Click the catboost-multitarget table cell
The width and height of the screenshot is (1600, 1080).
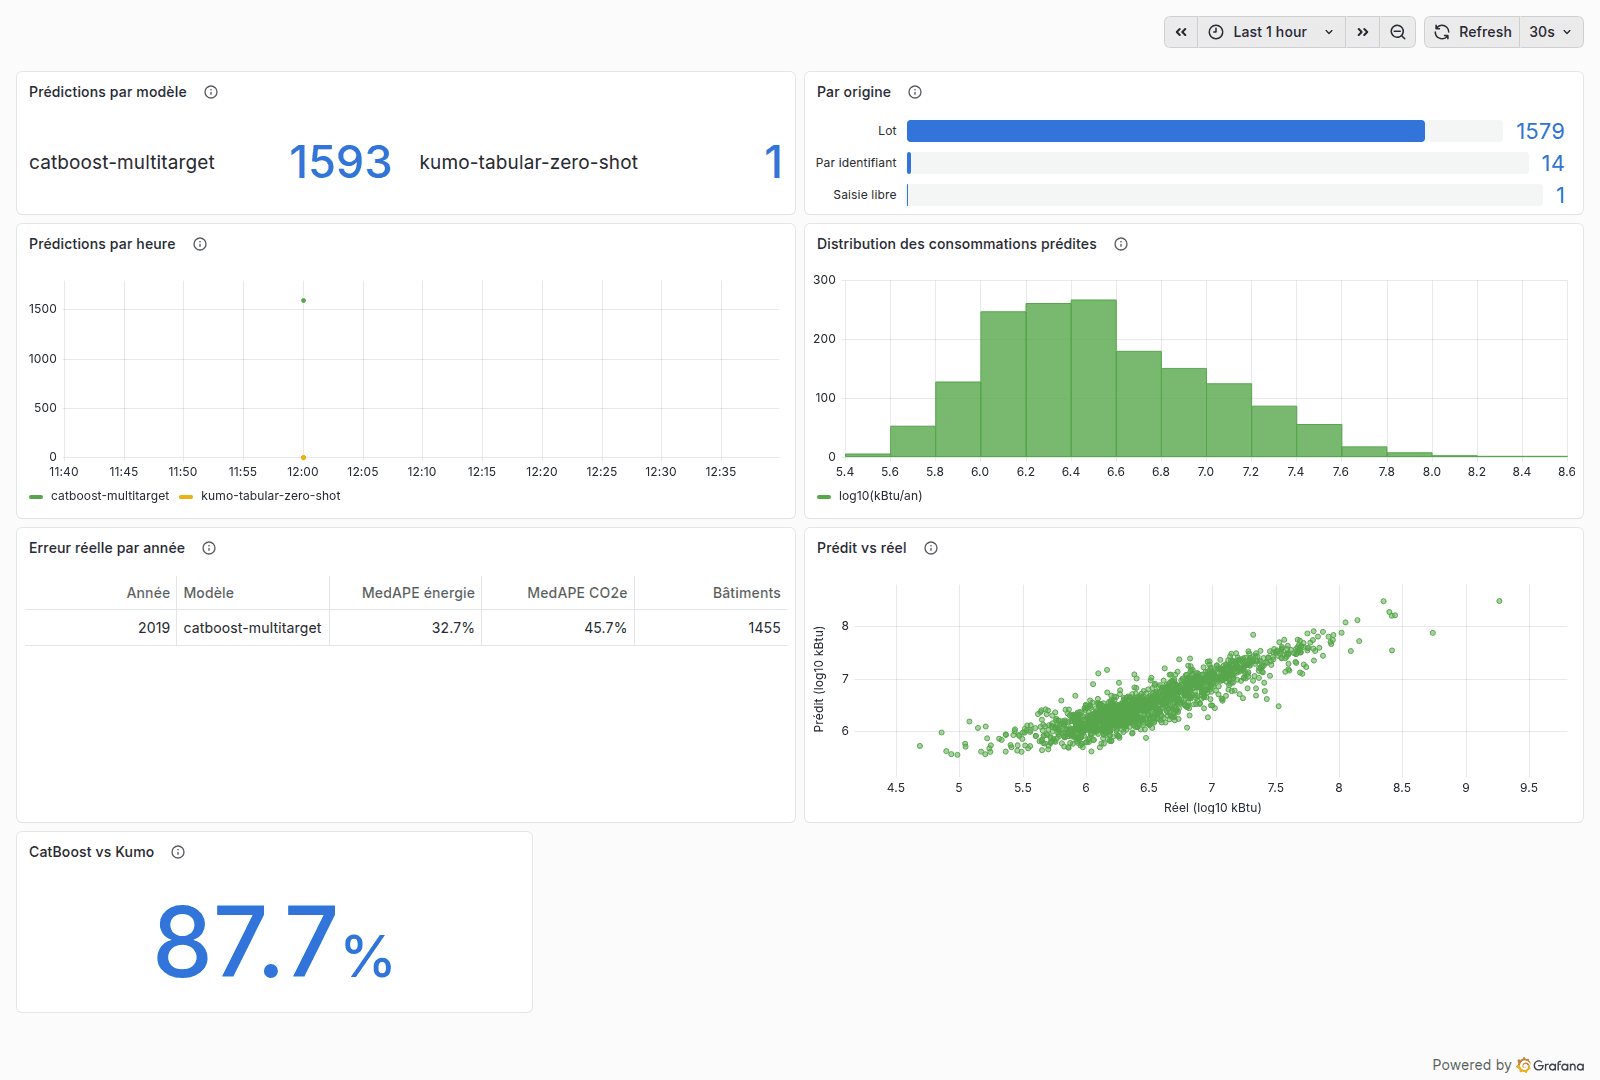[x=252, y=628]
